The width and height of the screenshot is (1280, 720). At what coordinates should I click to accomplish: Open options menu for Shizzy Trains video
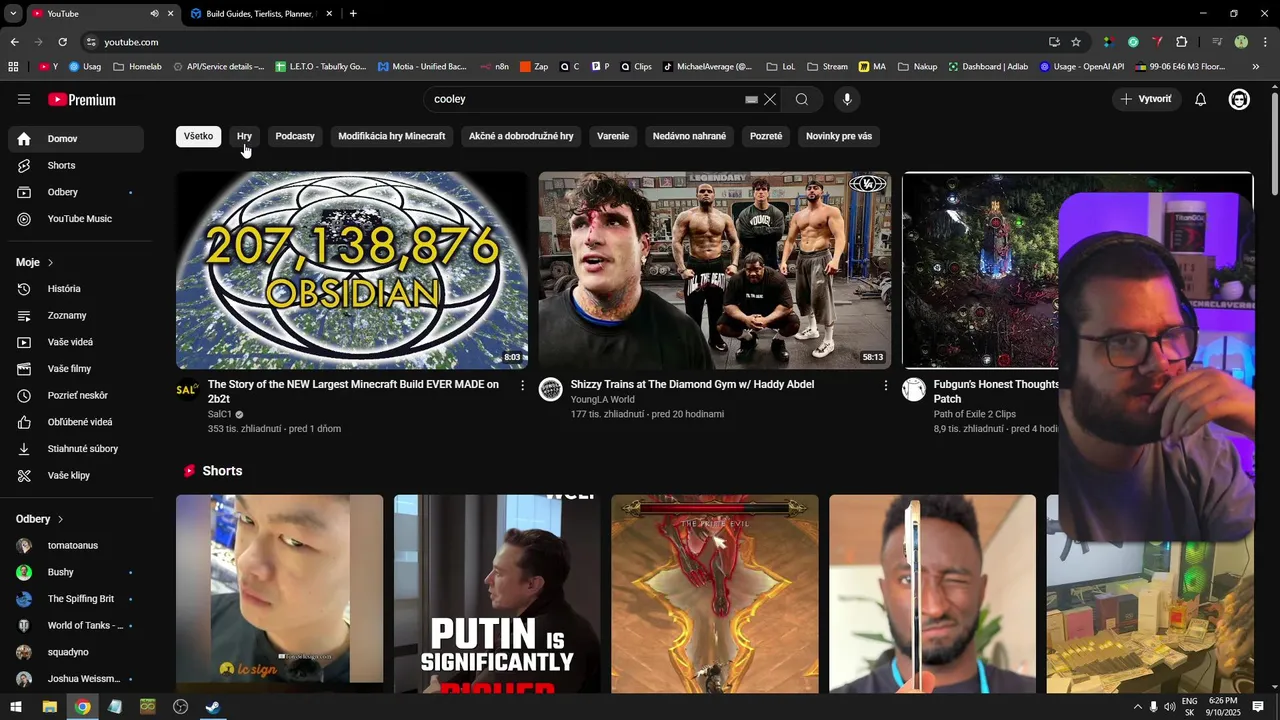pyautogui.click(x=885, y=385)
